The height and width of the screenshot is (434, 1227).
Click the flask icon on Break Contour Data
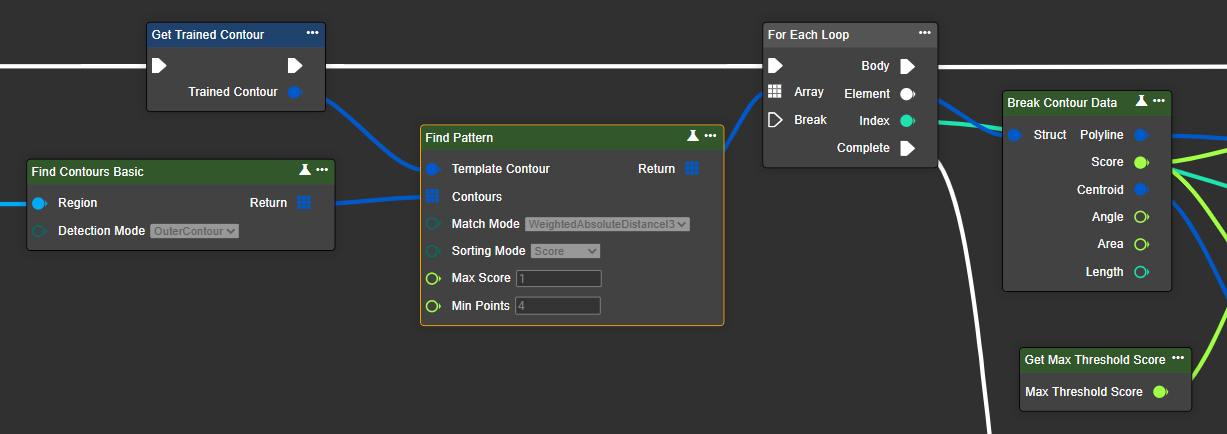pyautogui.click(x=1141, y=102)
